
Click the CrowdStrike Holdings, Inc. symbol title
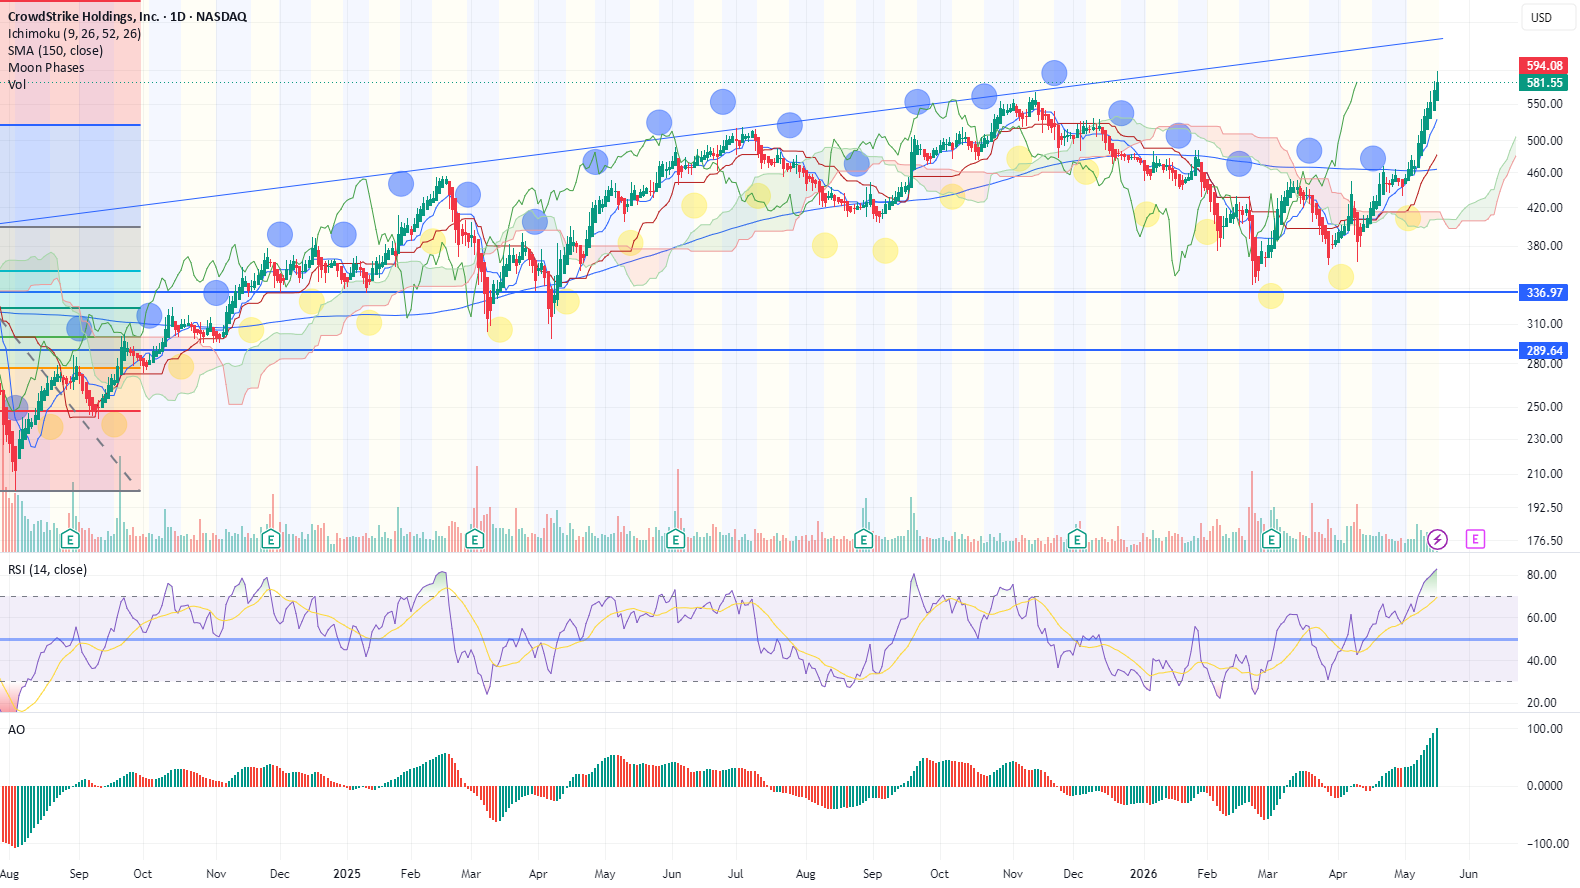tap(83, 16)
